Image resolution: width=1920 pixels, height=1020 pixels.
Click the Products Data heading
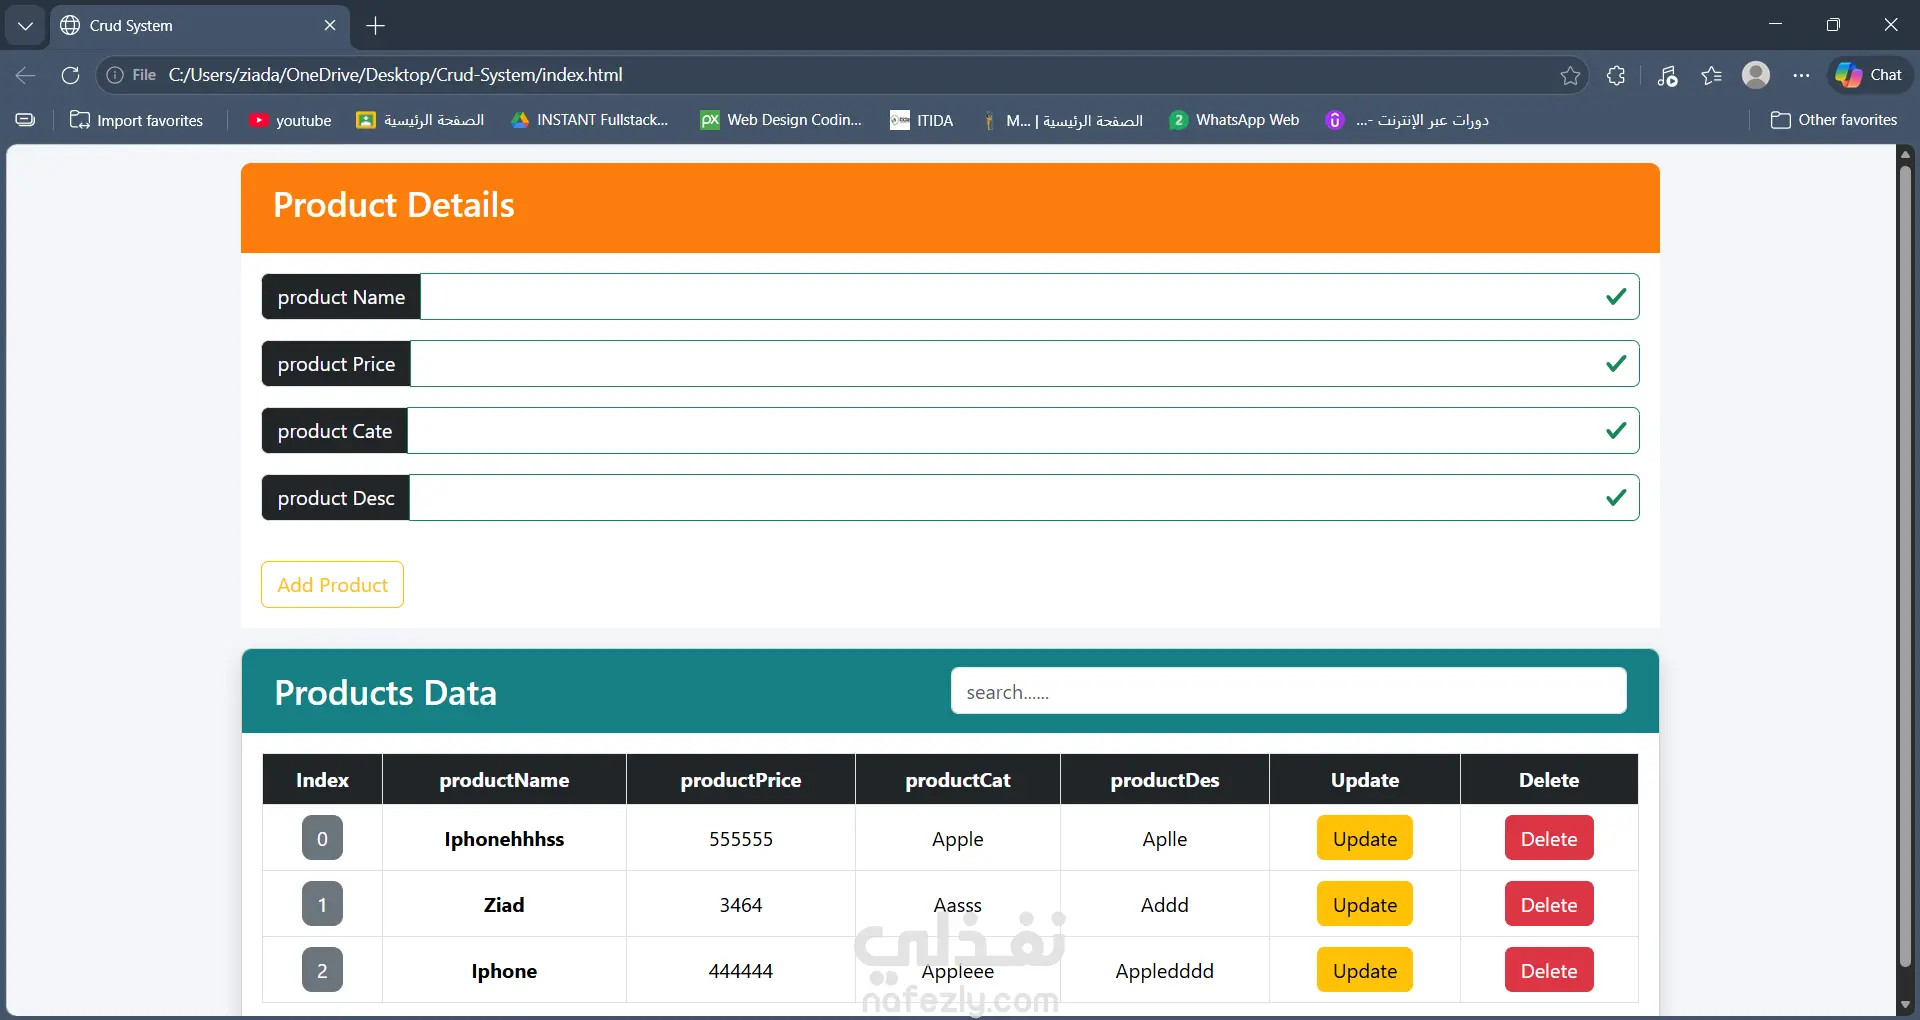(386, 693)
